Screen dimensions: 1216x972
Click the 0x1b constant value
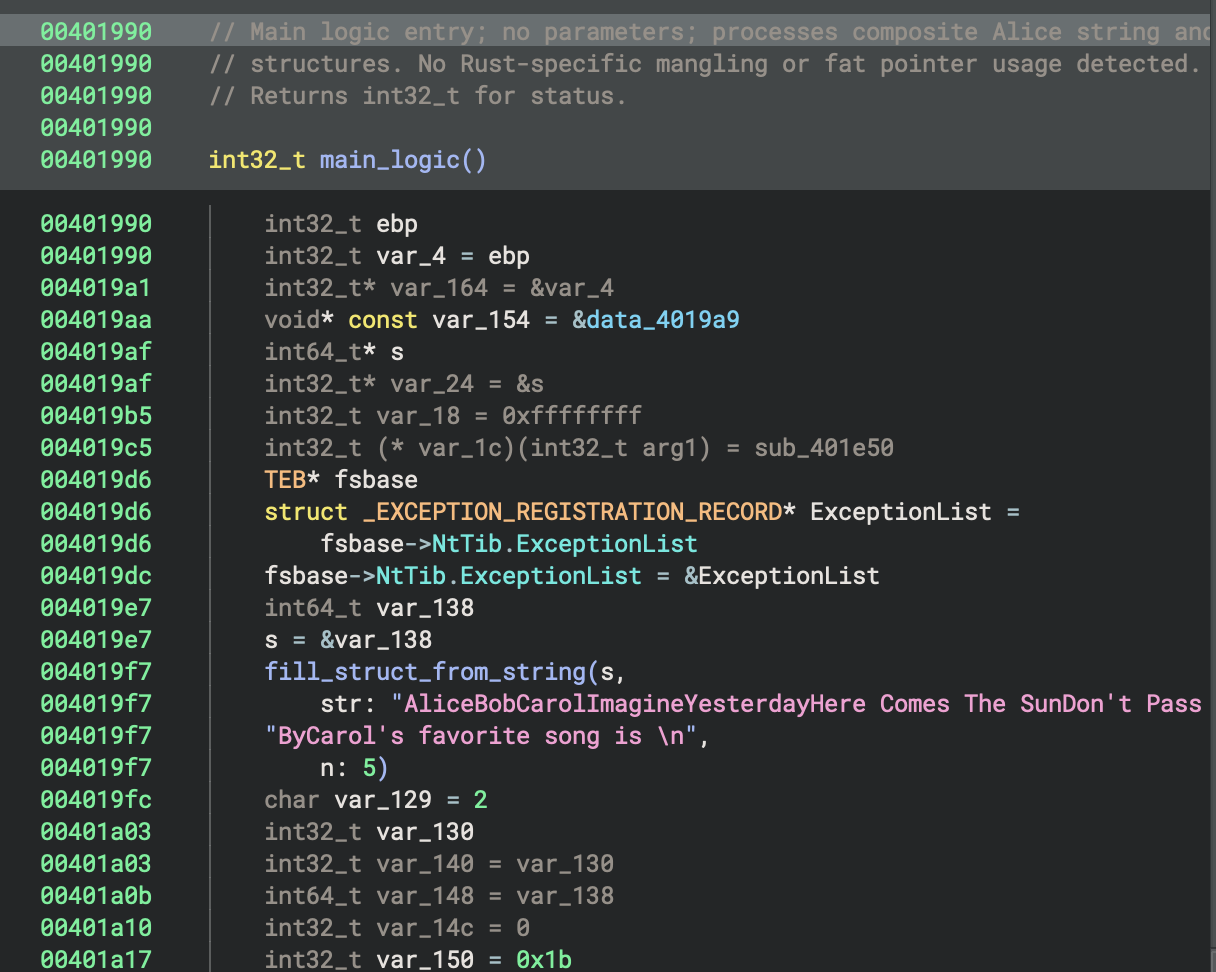pyautogui.click(x=543, y=960)
